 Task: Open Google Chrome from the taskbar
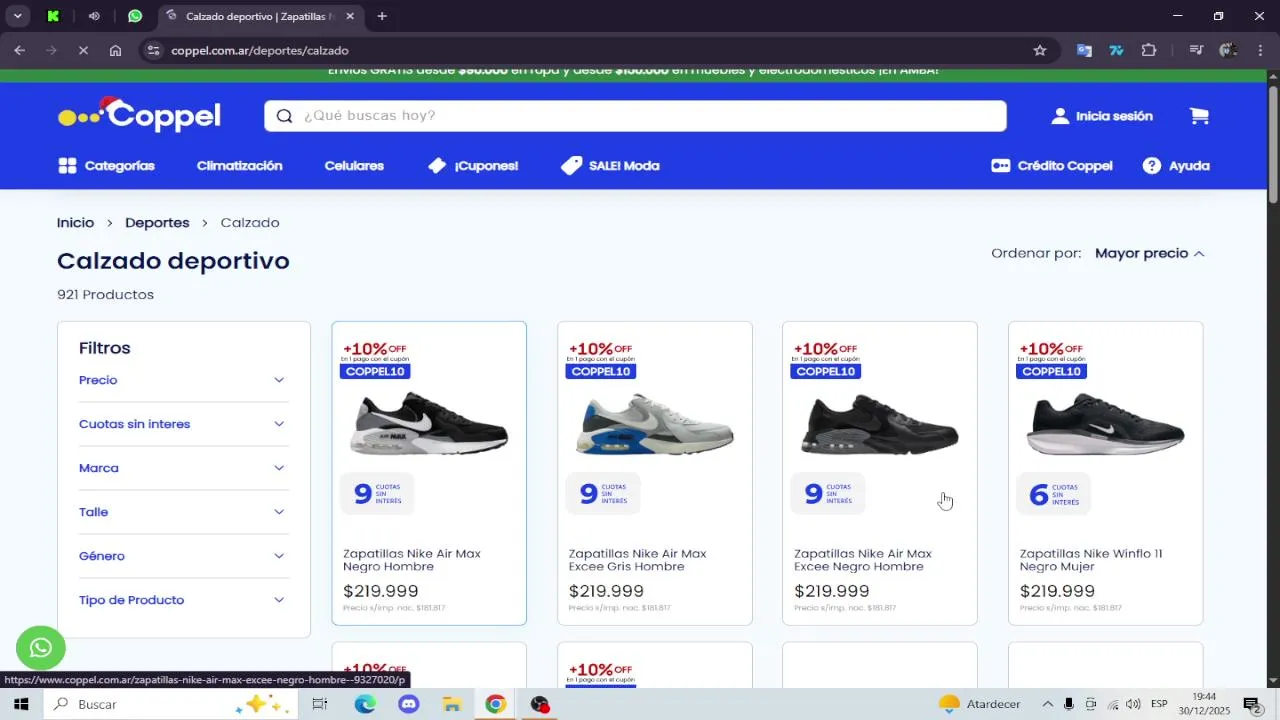coord(496,704)
